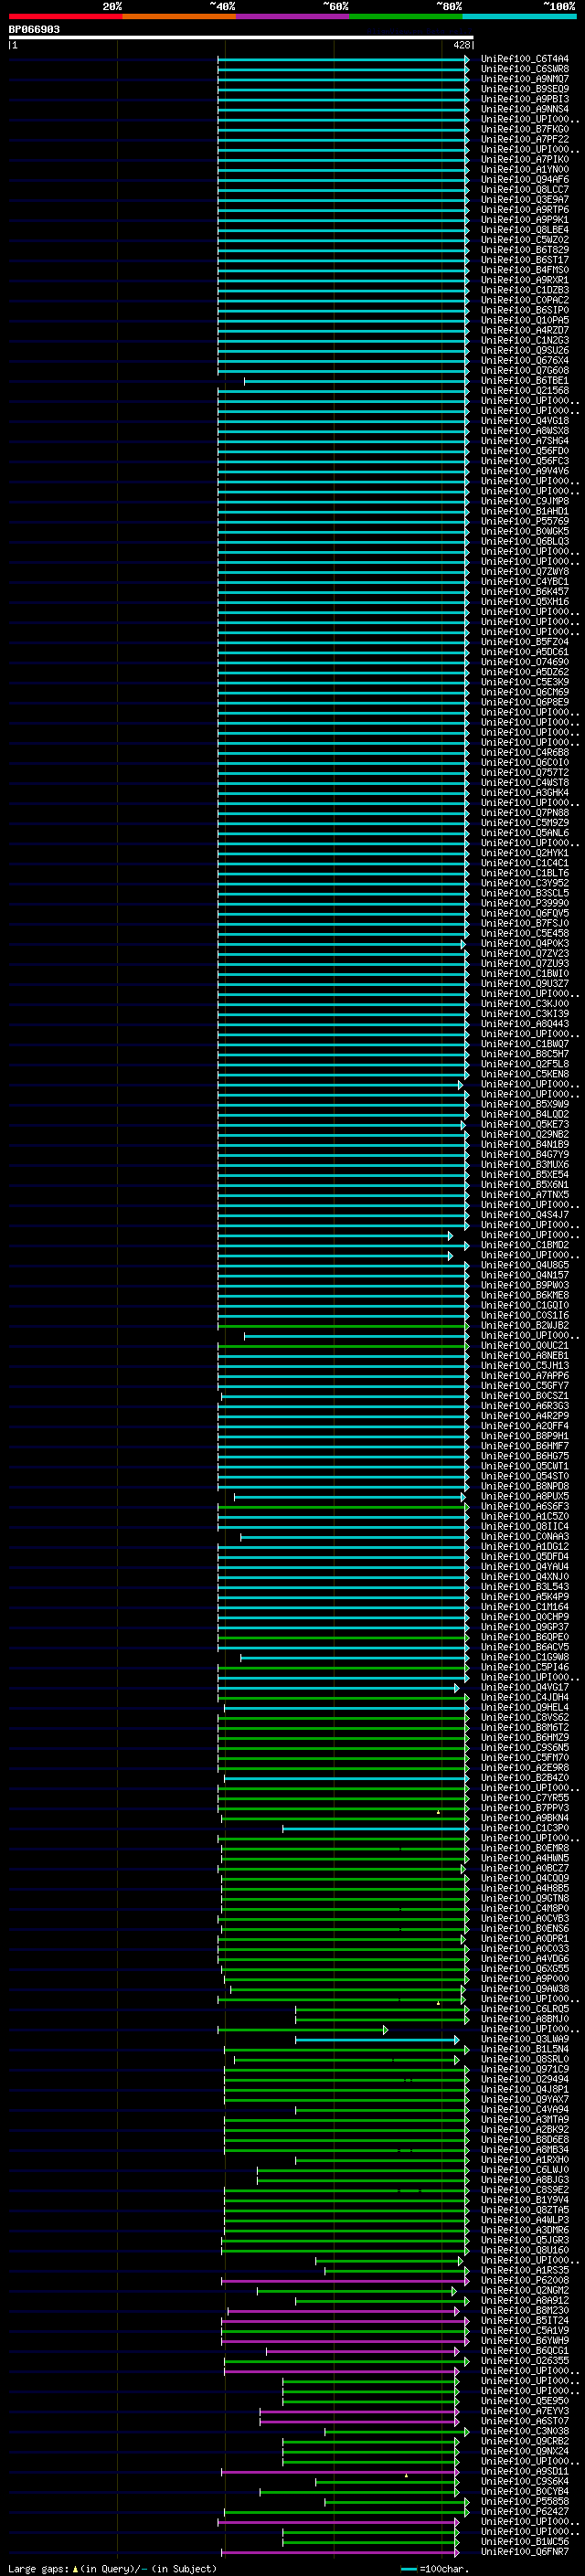Screen dimensions: 585x2576
Task: Click the cyan ~100% identity legend bar
Action: (520, 16)
